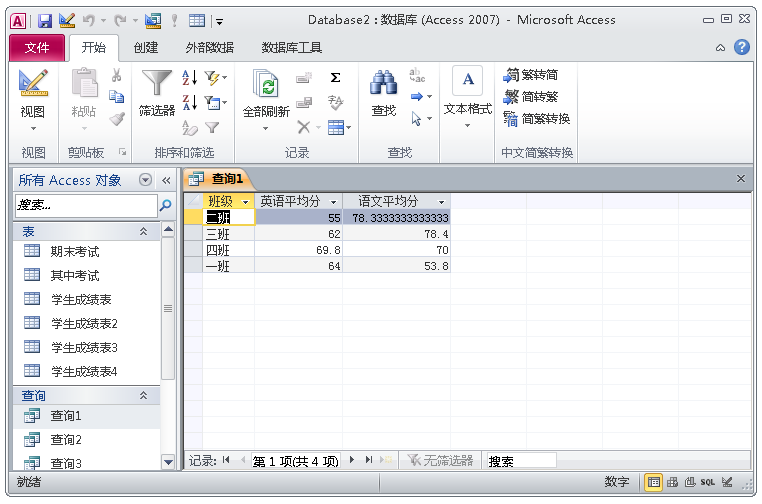This screenshot has height=504, width=762.
Task: Switch to the 外部数据 ribbon tab
Action: [209, 48]
